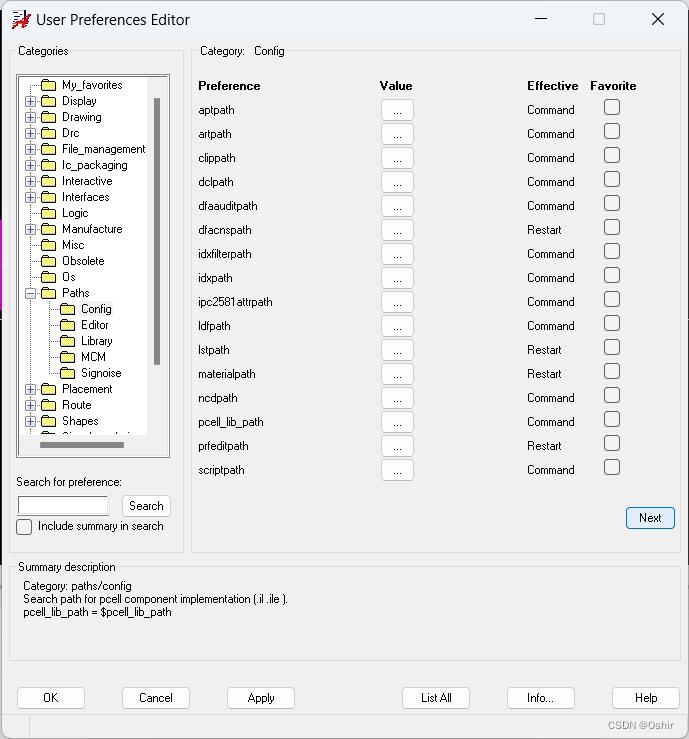Collapse the Paths tree node
Screen dimensions: 689x739
click(31, 293)
